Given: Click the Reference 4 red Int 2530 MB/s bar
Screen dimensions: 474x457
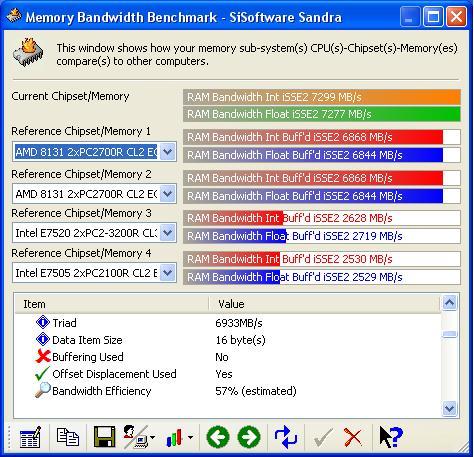Looking at the screenshot, I should (x=322, y=259).
